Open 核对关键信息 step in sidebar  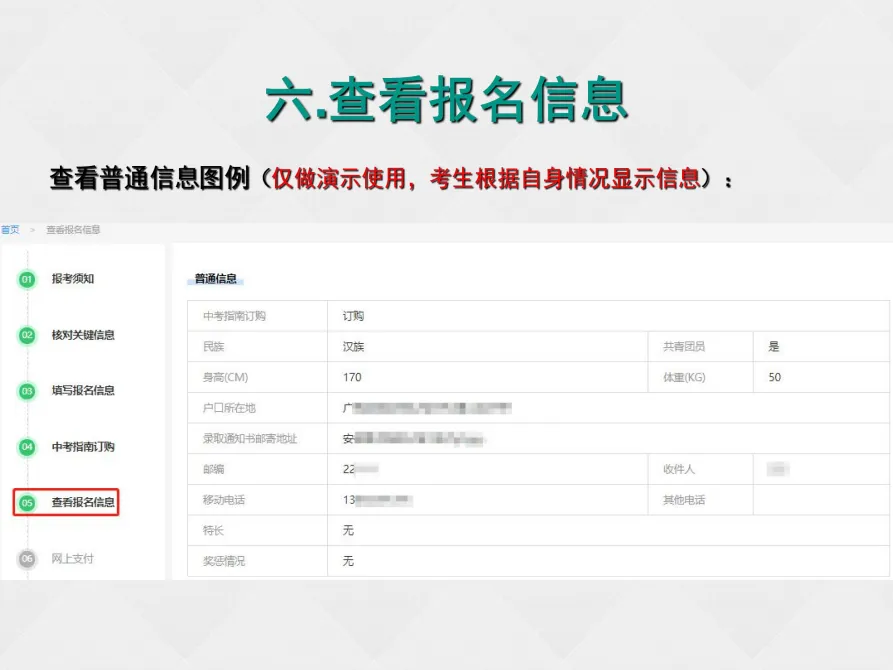83,334
